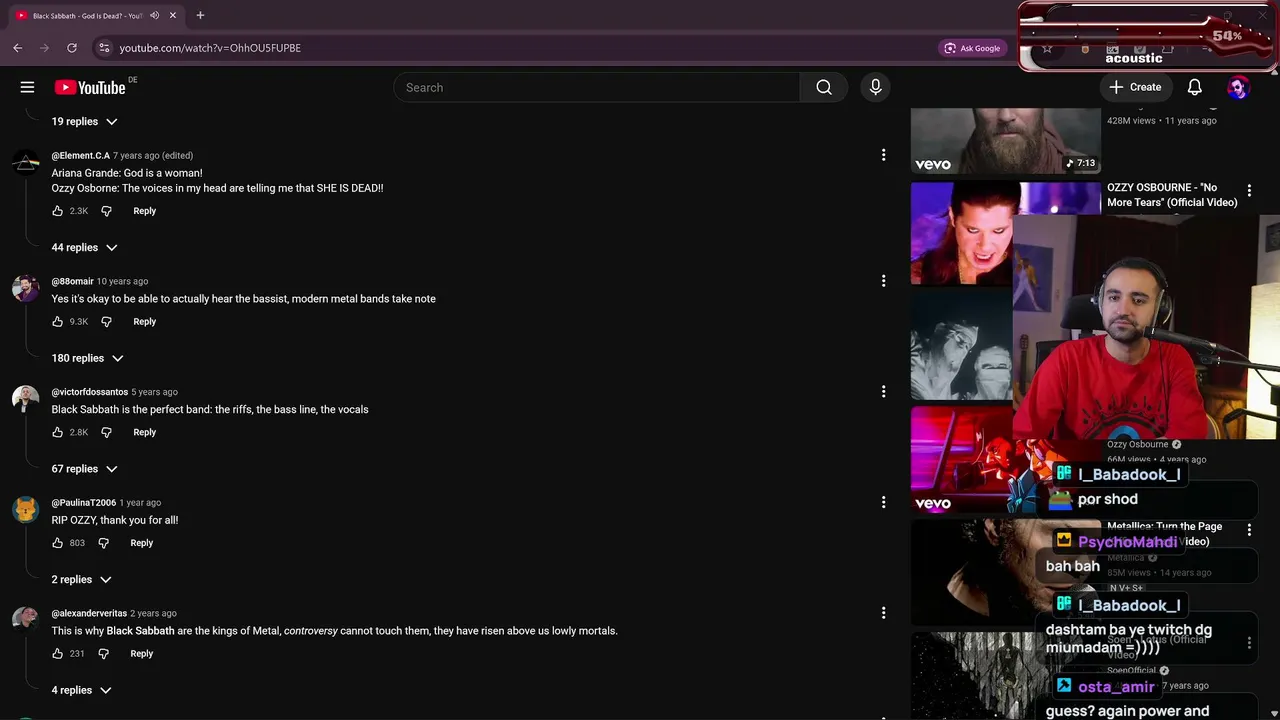This screenshot has width=1280, height=720.
Task: Go to the YouTube home logo
Action: 90,87
